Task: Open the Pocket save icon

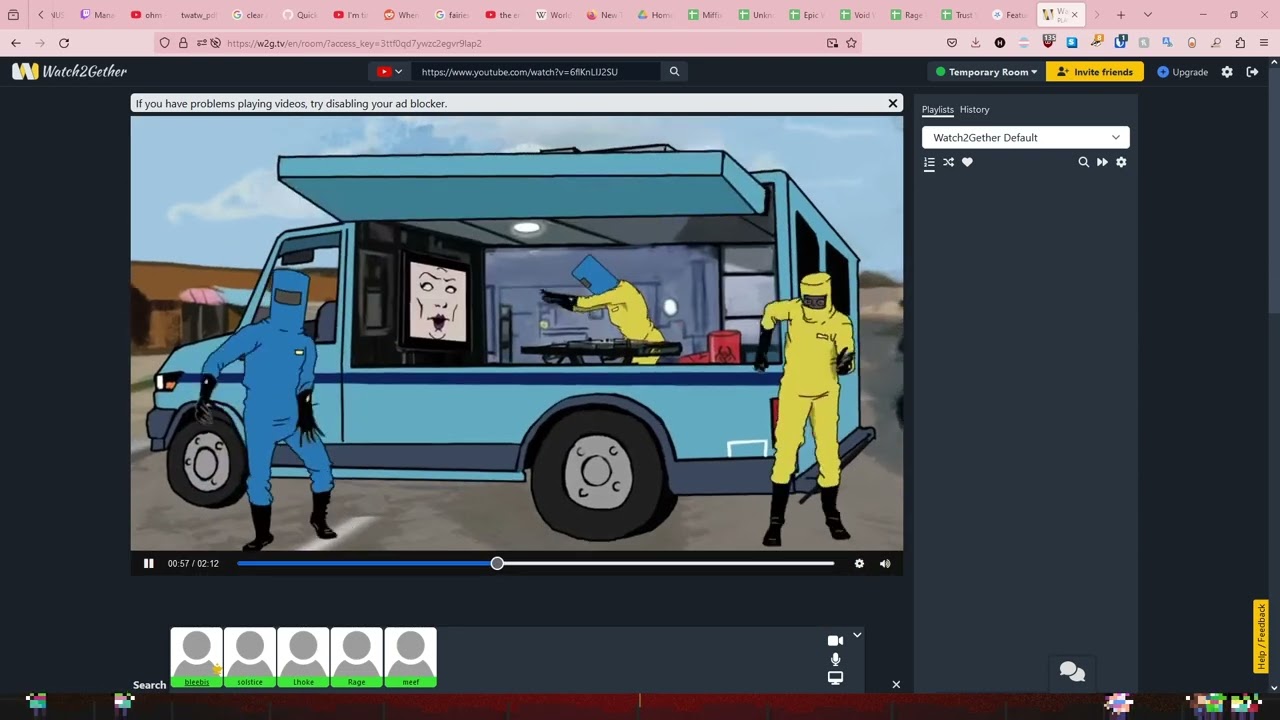Action: point(951,43)
